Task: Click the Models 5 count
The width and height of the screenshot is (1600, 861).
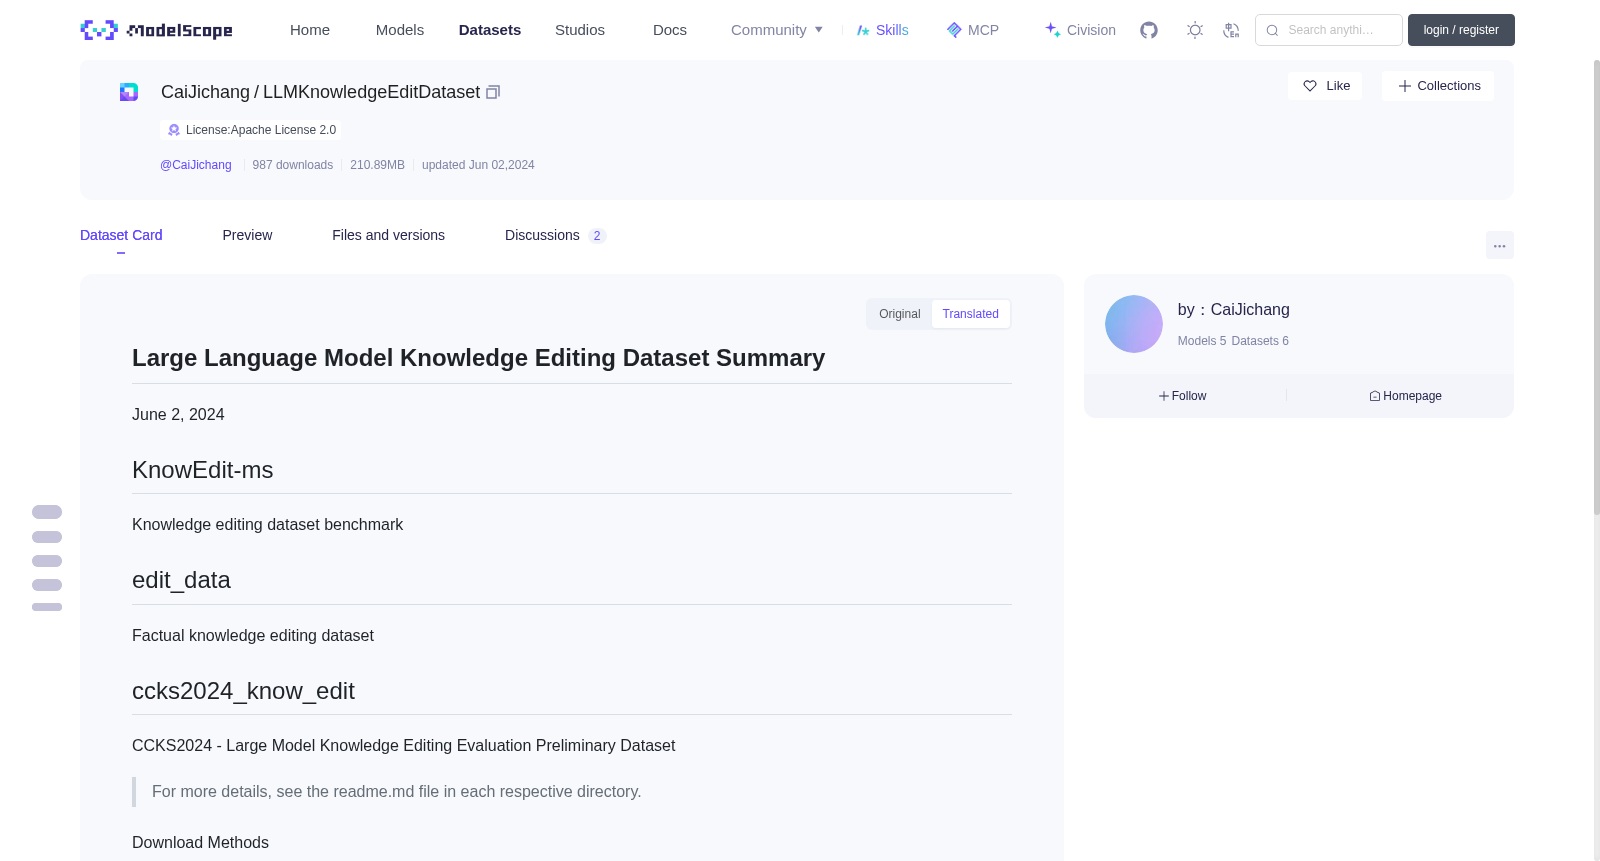Action: 1202,341
